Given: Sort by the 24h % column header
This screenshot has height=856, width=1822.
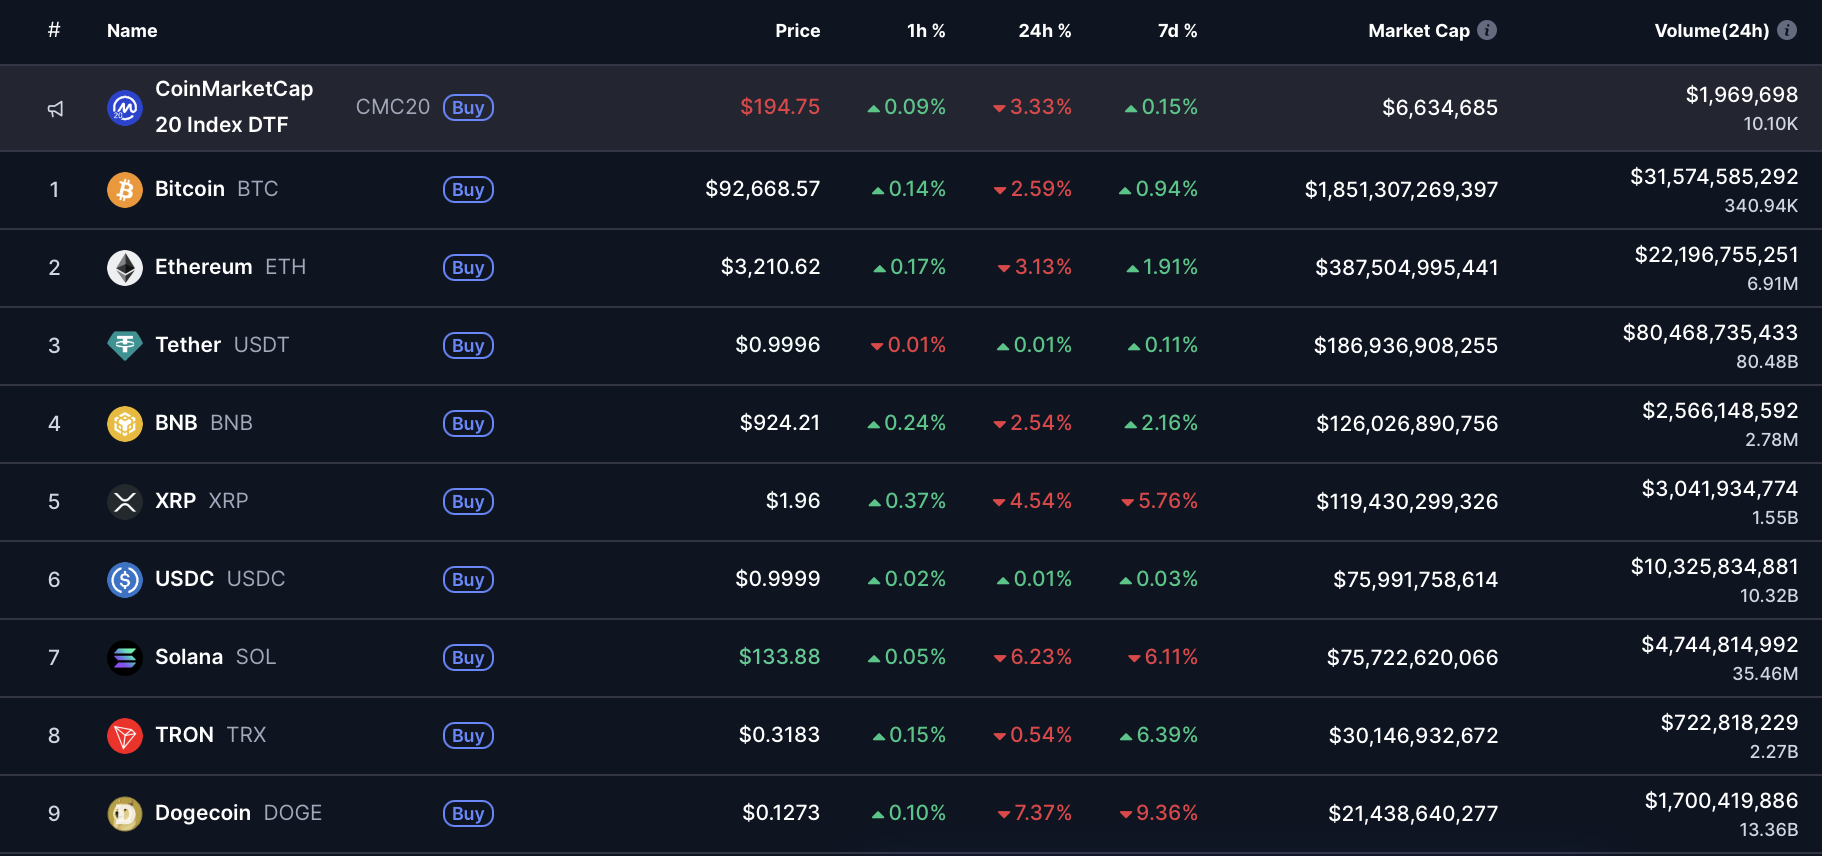Looking at the screenshot, I should (1044, 31).
